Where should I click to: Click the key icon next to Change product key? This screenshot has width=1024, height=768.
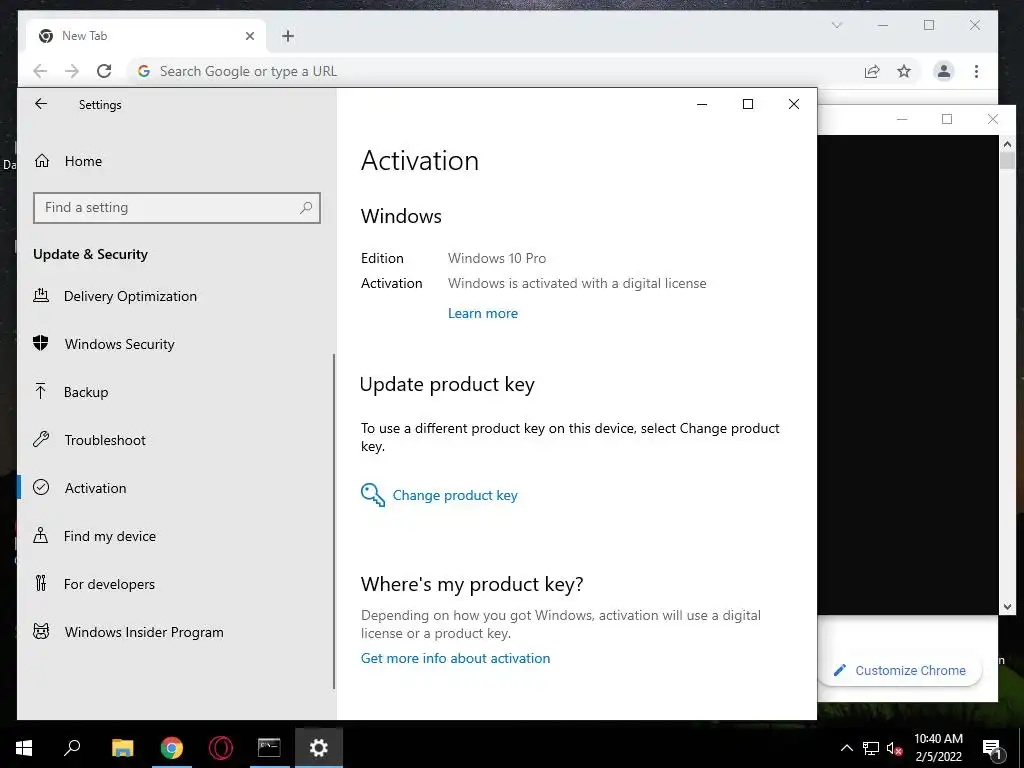click(373, 495)
